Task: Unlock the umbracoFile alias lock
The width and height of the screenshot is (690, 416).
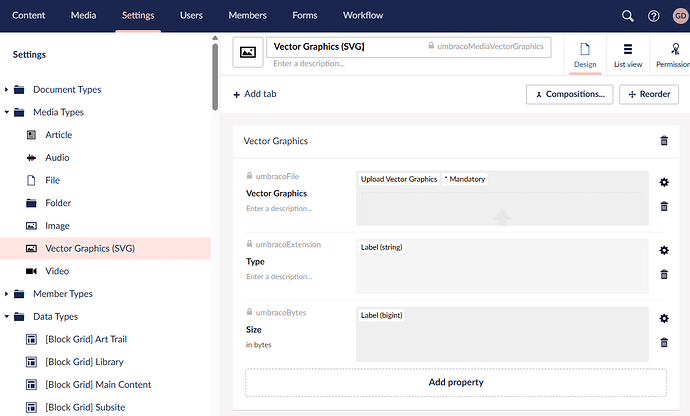Action: click(250, 176)
